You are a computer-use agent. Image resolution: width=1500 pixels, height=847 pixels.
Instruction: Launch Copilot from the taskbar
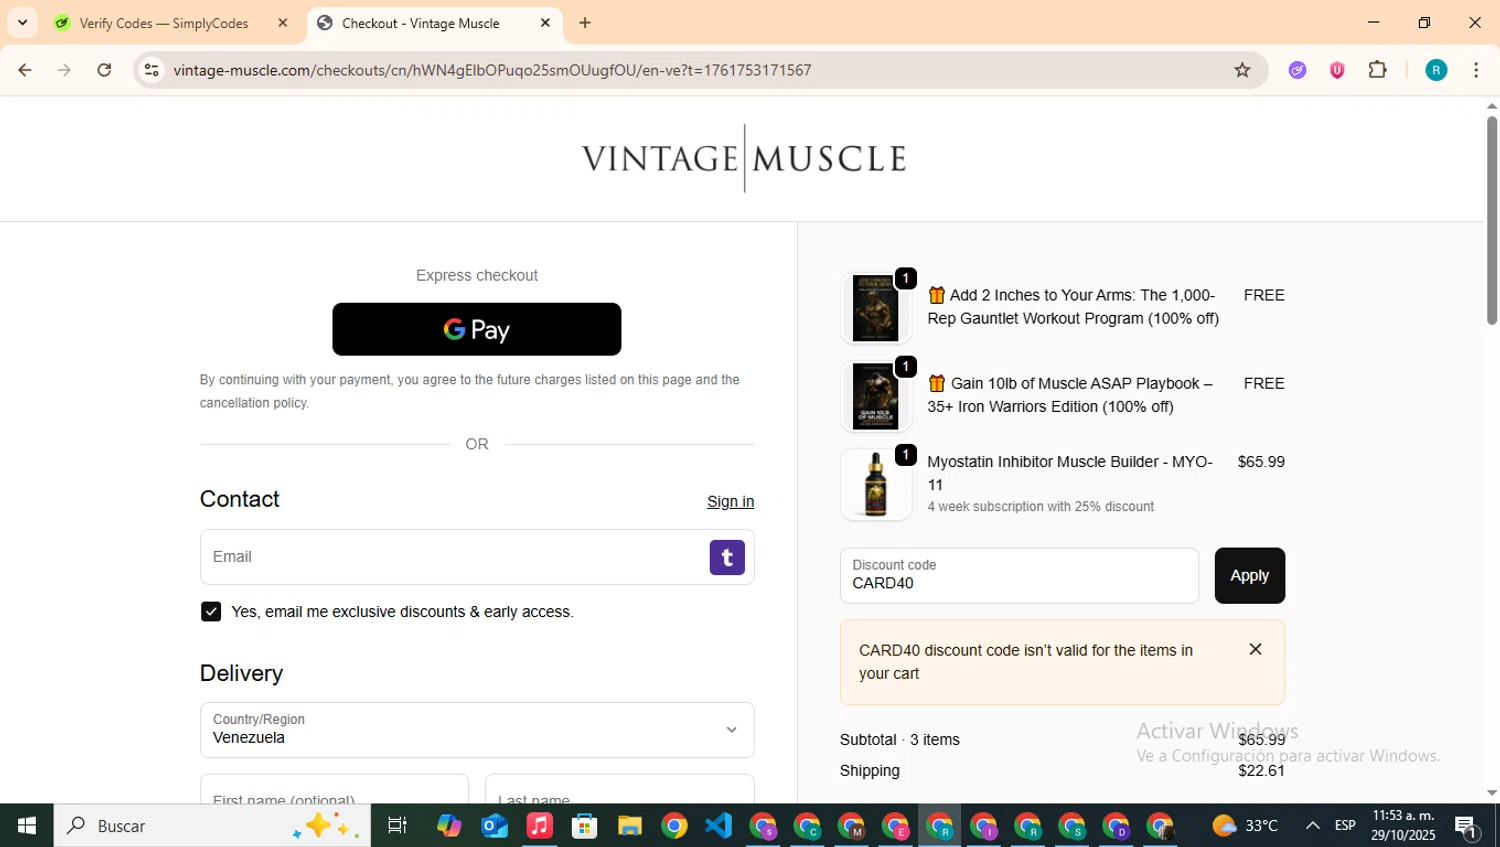click(x=449, y=825)
